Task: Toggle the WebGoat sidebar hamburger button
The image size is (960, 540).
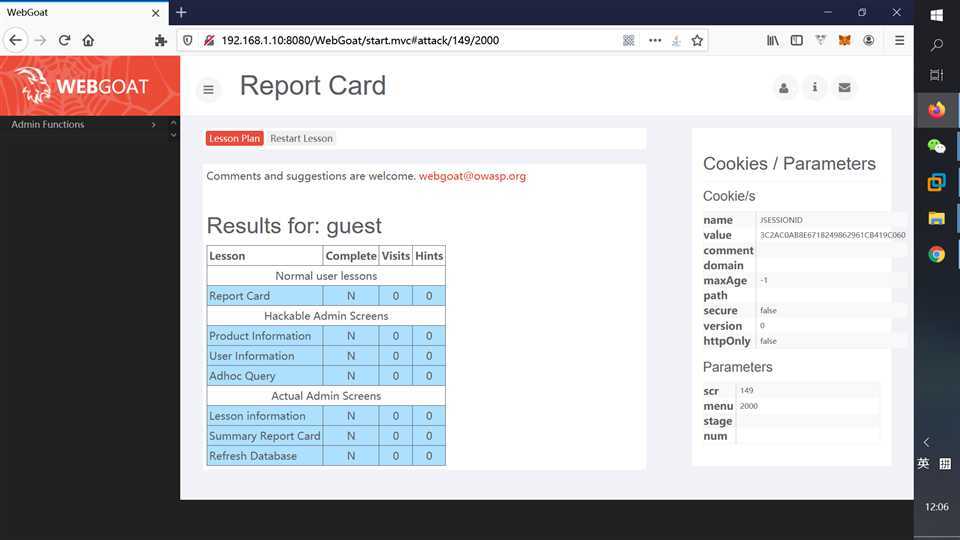Action: (x=208, y=90)
